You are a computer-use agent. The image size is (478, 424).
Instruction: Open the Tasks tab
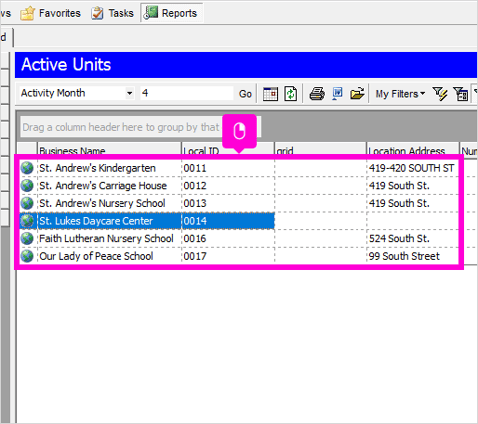pyautogui.click(x=113, y=13)
